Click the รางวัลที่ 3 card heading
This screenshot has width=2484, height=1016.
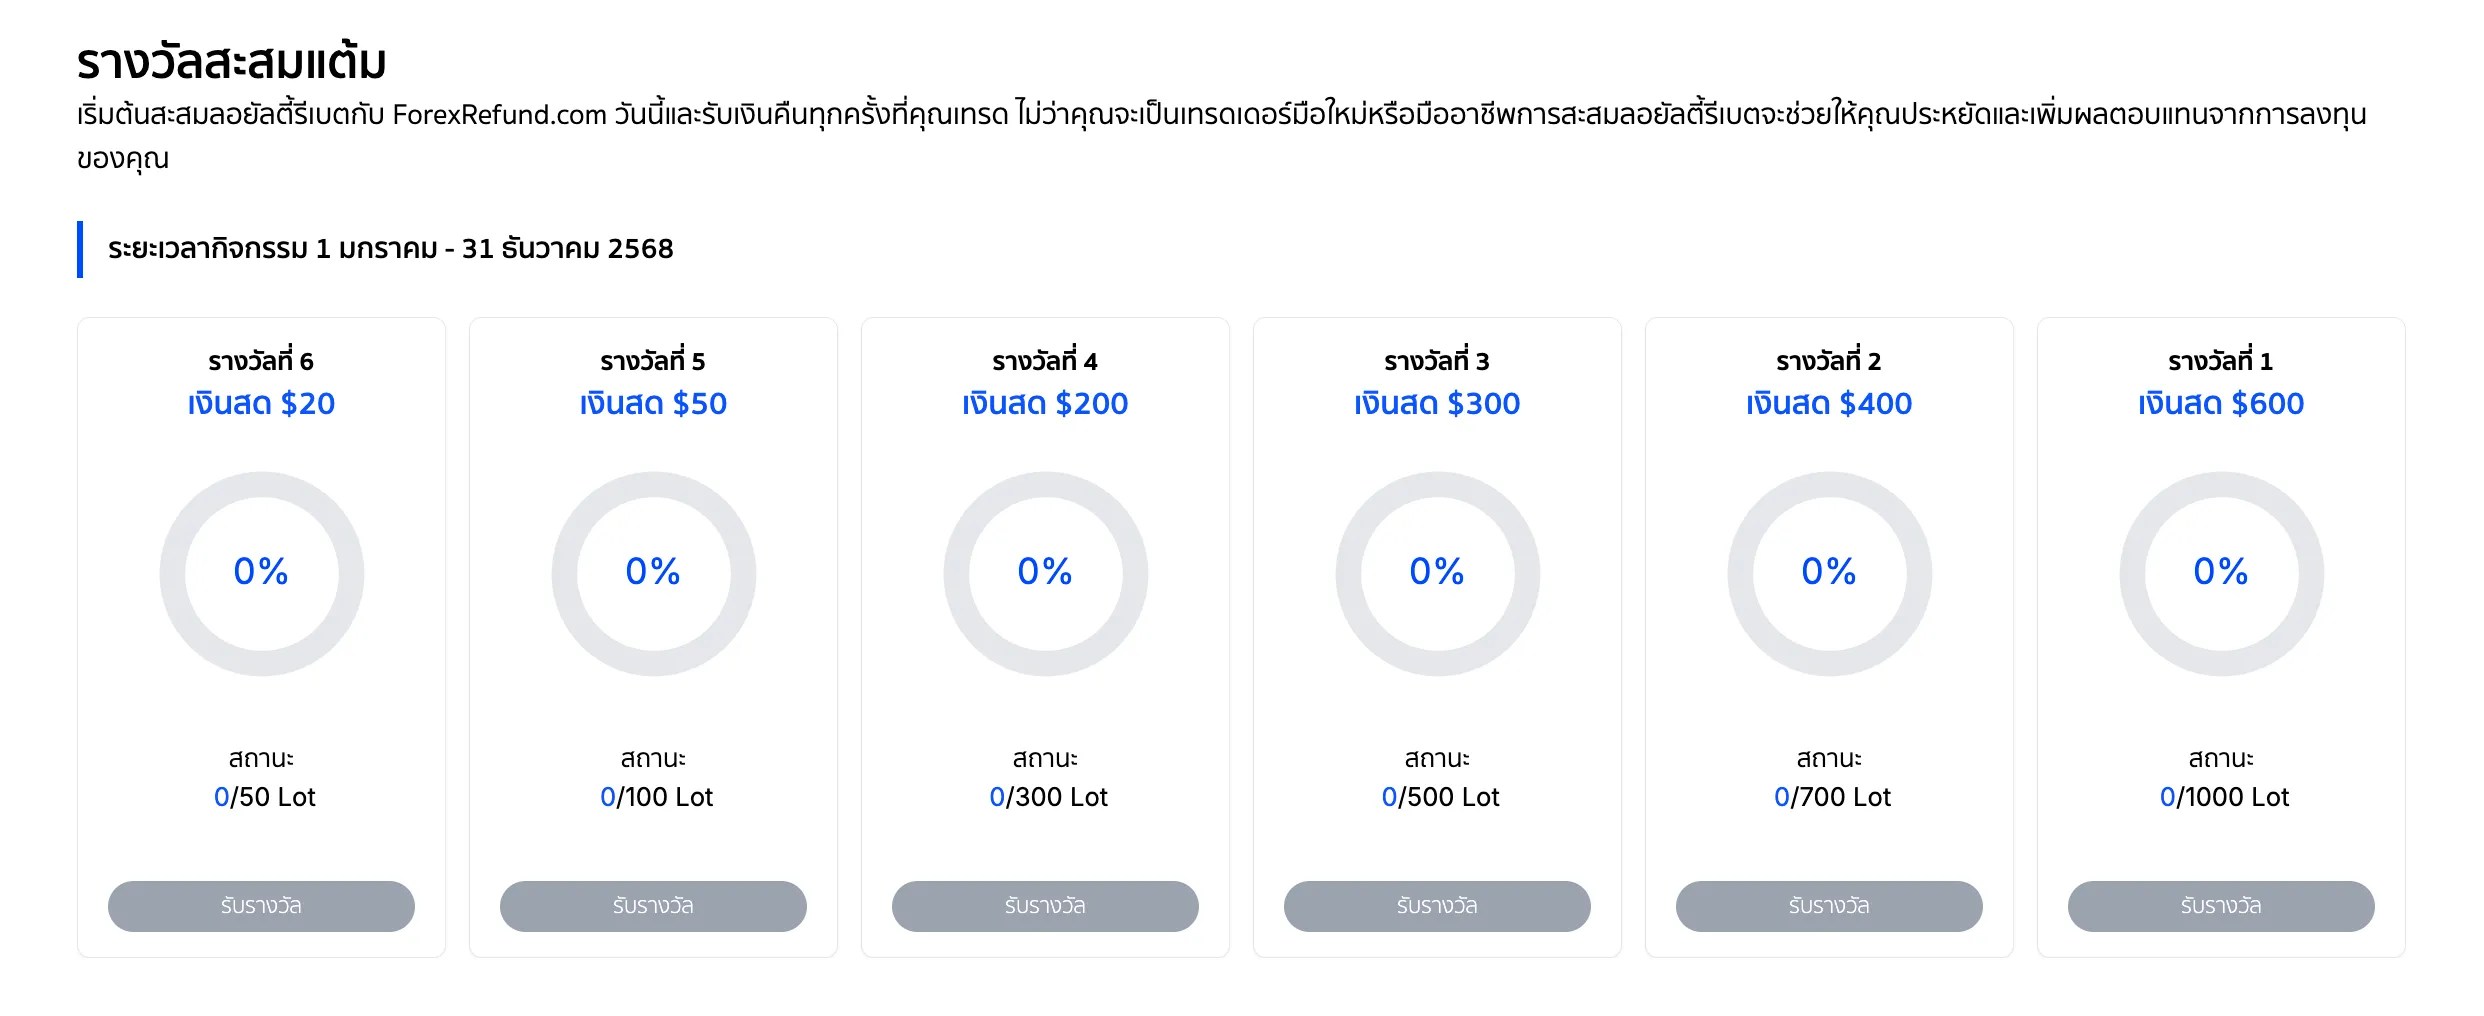(x=1437, y=360)
